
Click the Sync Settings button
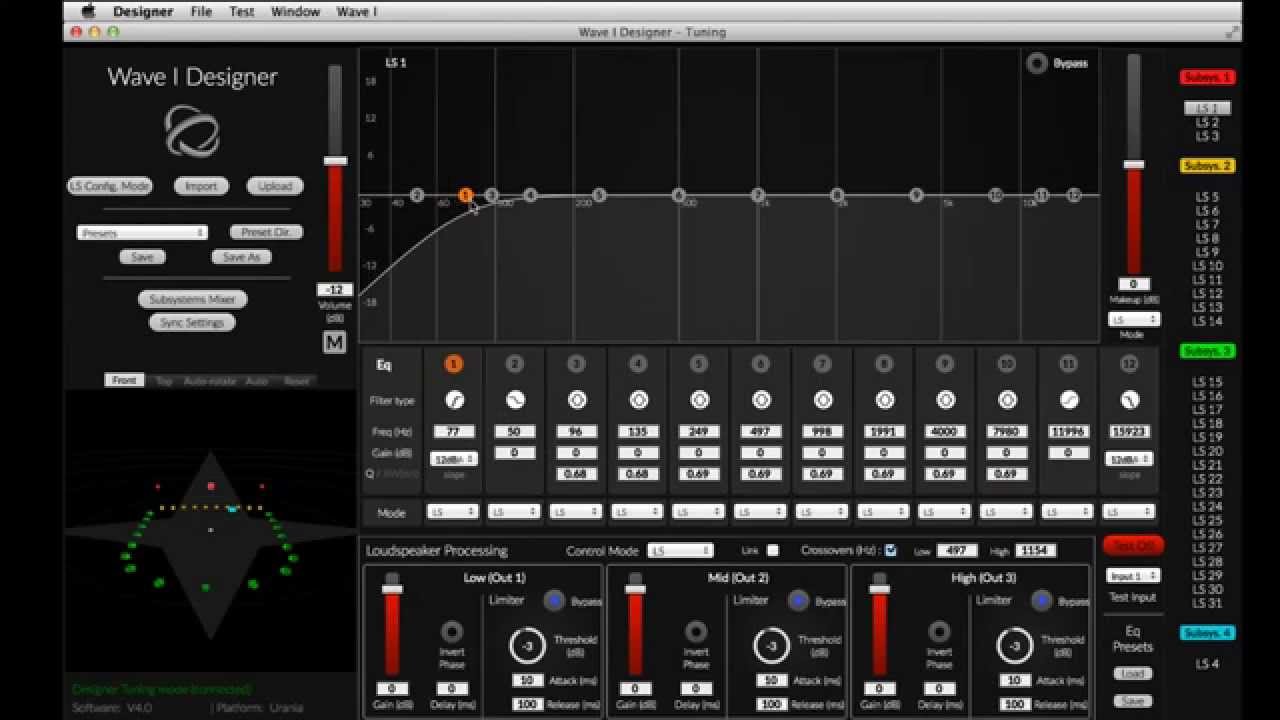[192, 322]
